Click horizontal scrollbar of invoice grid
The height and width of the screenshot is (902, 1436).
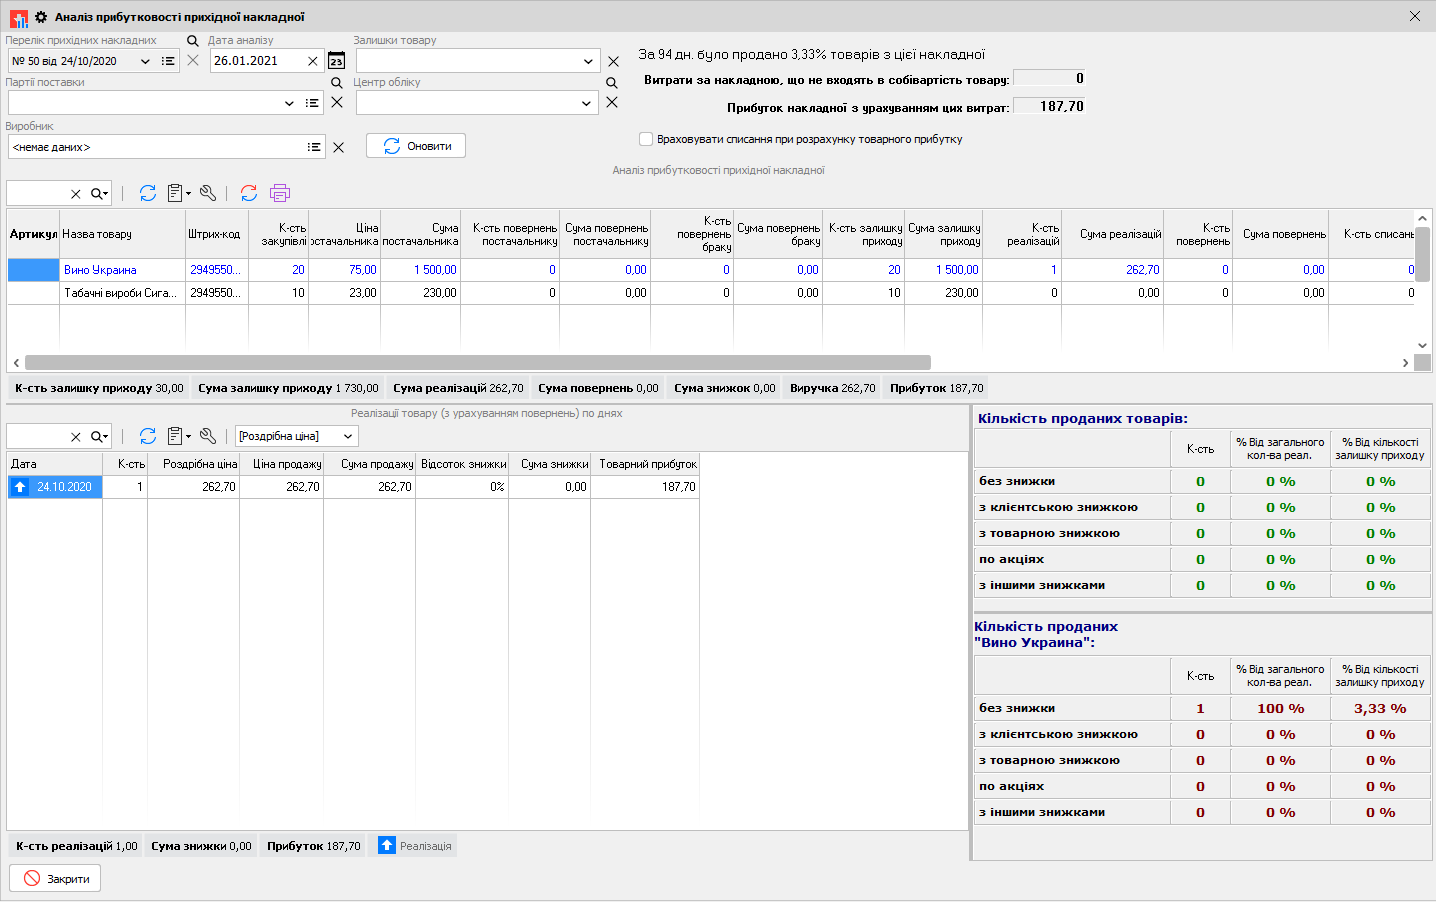click(477, 363)
